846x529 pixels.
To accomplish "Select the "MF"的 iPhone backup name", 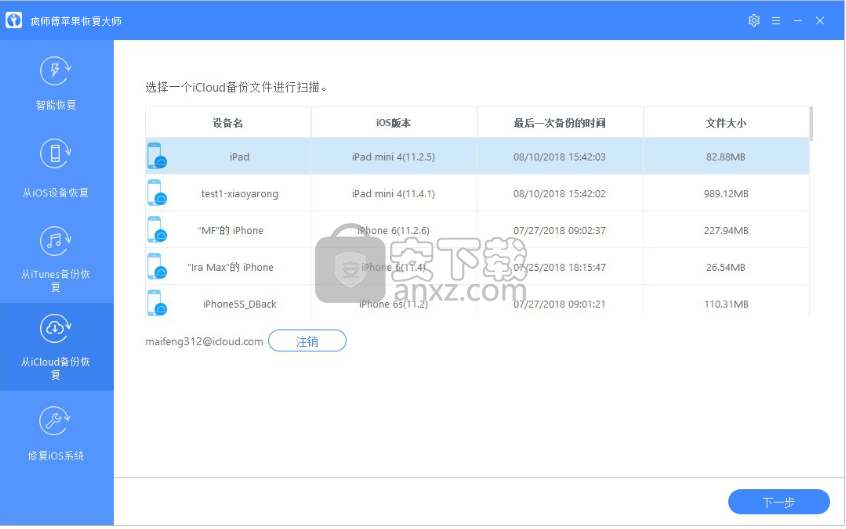I will click(231, 230).
